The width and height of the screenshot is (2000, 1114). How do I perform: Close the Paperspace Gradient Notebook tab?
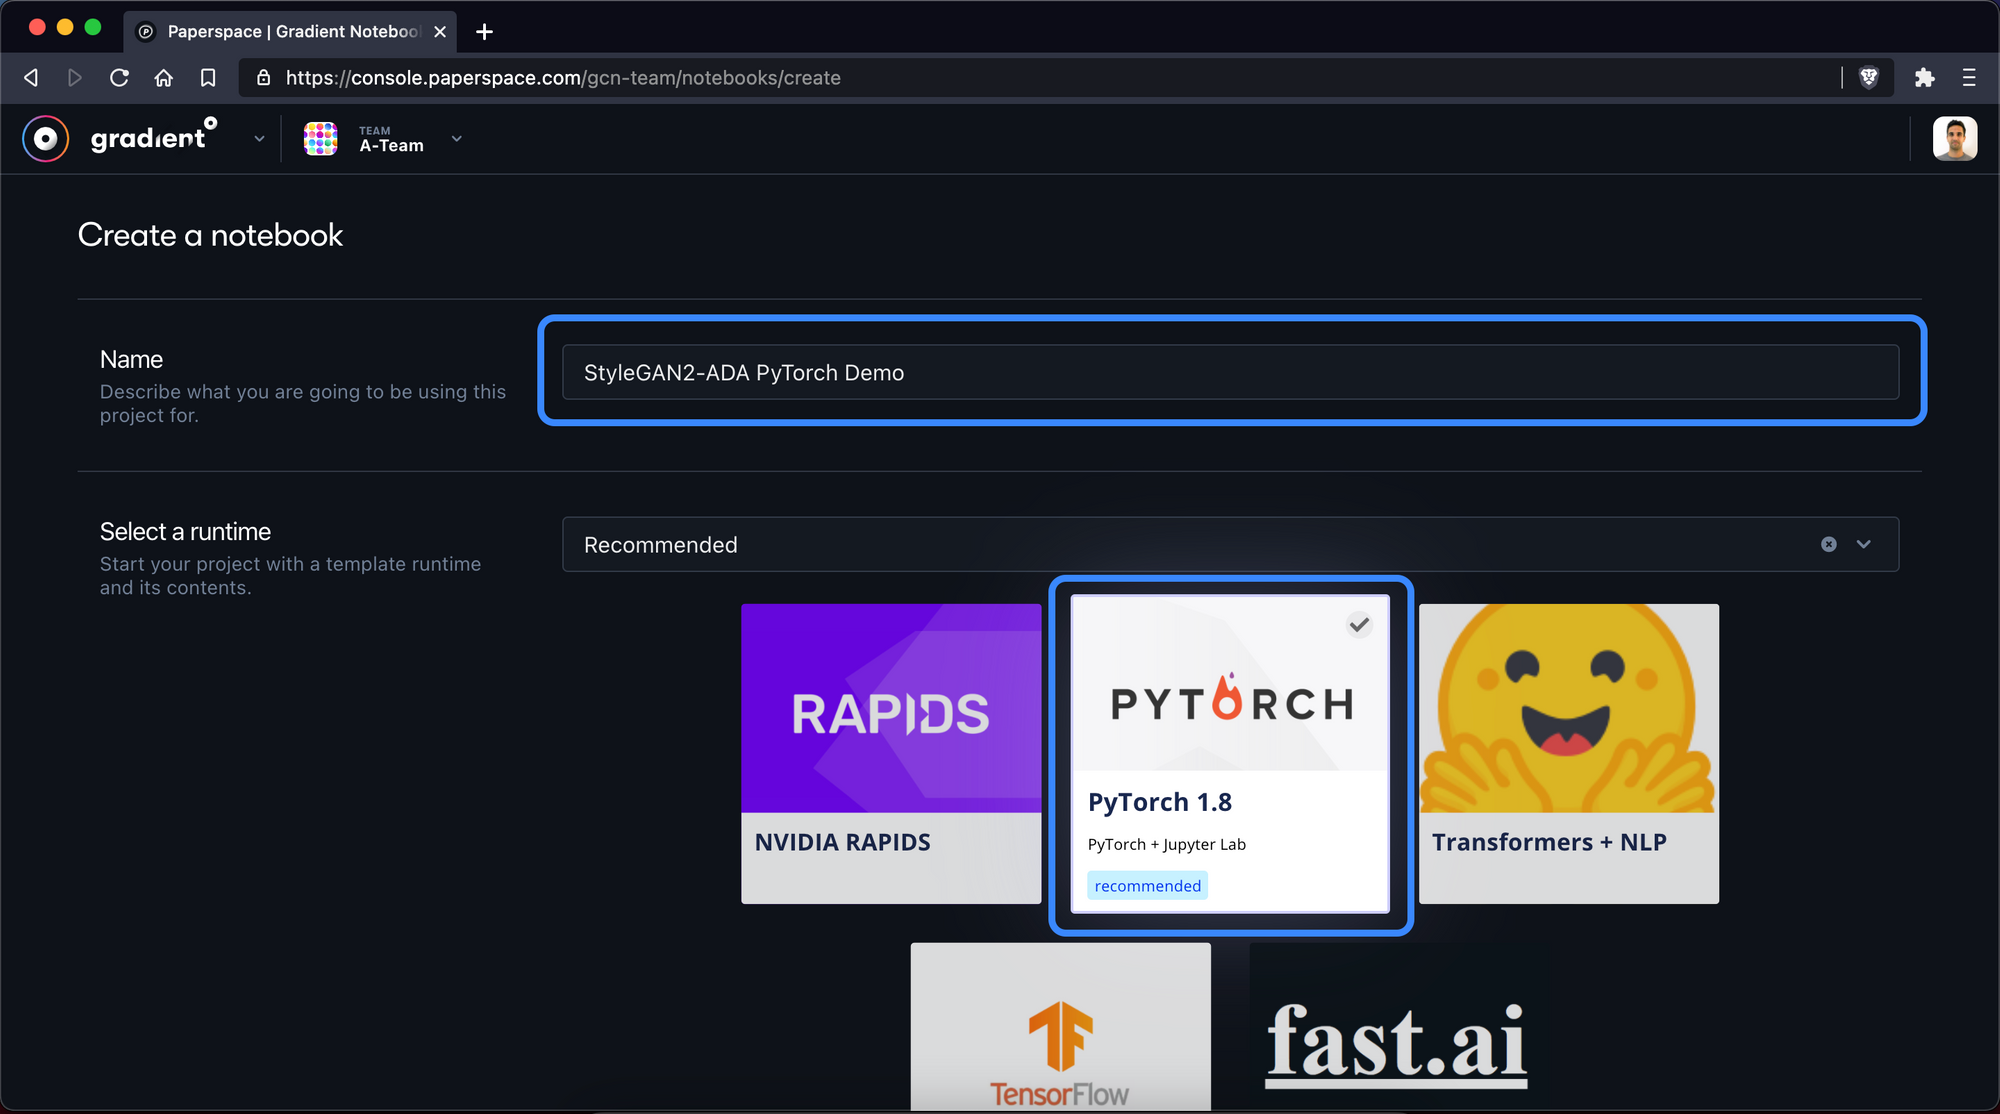pos(440,32)
